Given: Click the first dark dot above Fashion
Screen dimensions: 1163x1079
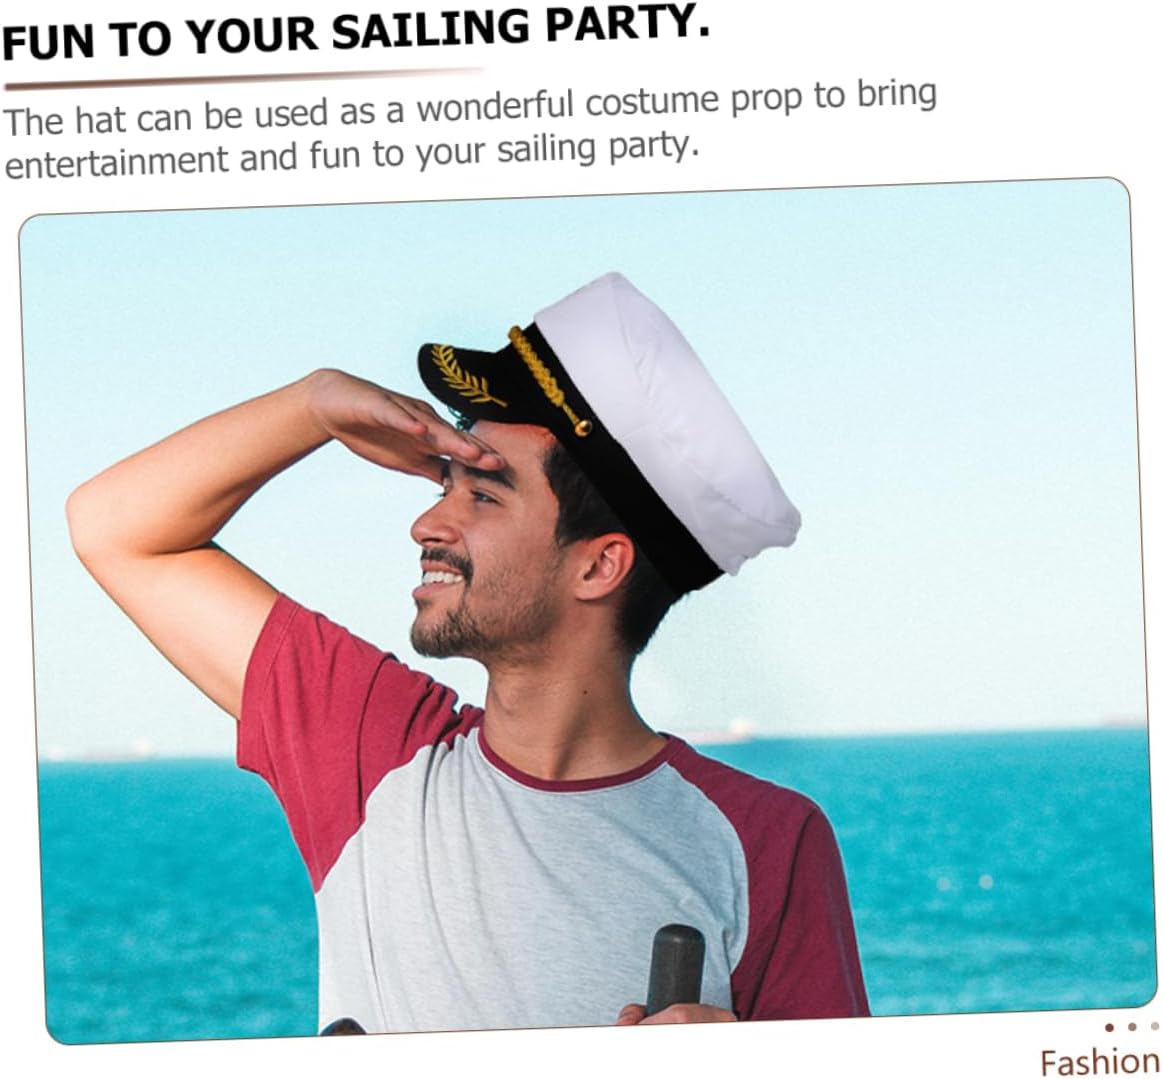Looking at the screenshot, I should (x=1109, y=1027).
